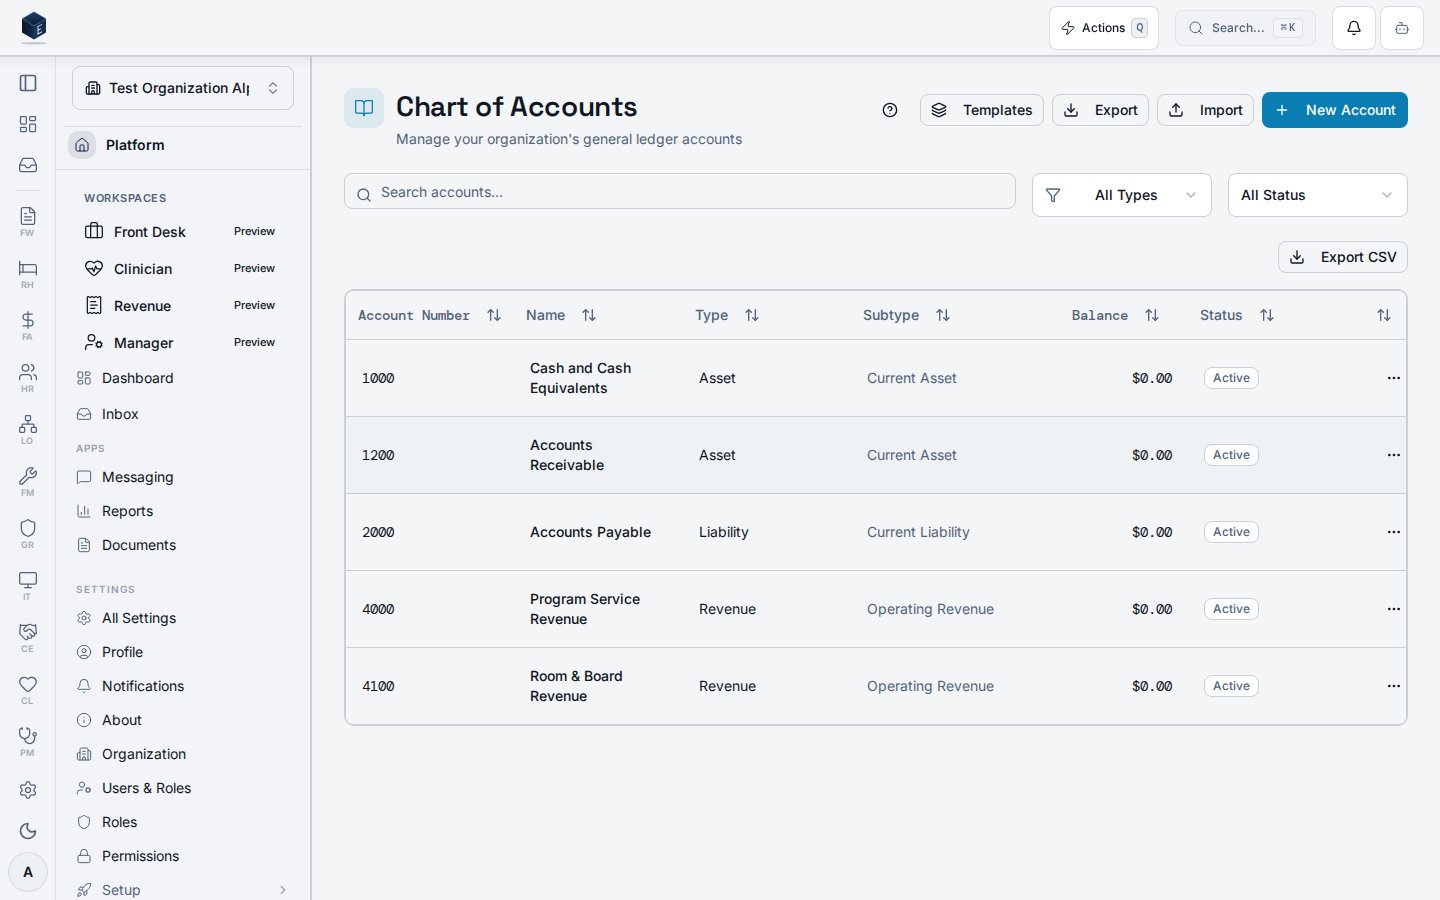Open Revenue workspace

(x=180, y=306)
